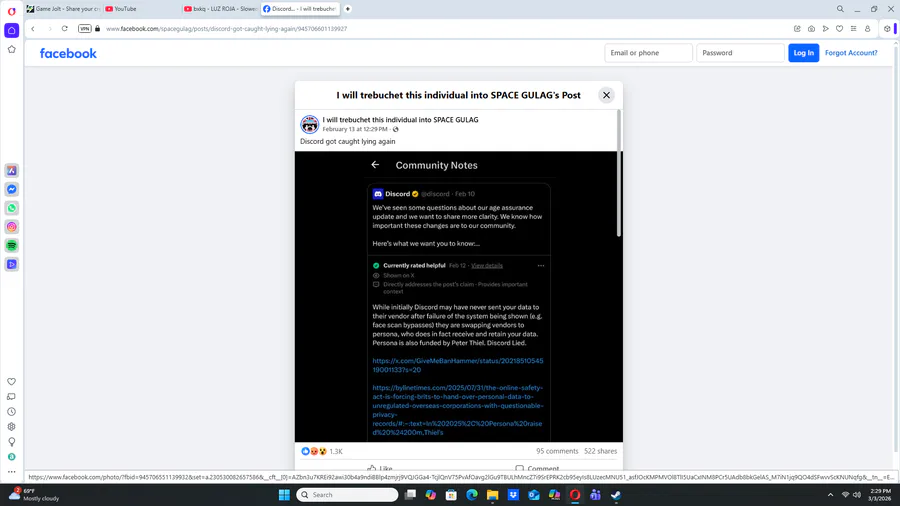Image resolution: width=900 pixels, height=506 pixels.
Task: Open the Forgot Account? link
Action: tap(851, 53)
